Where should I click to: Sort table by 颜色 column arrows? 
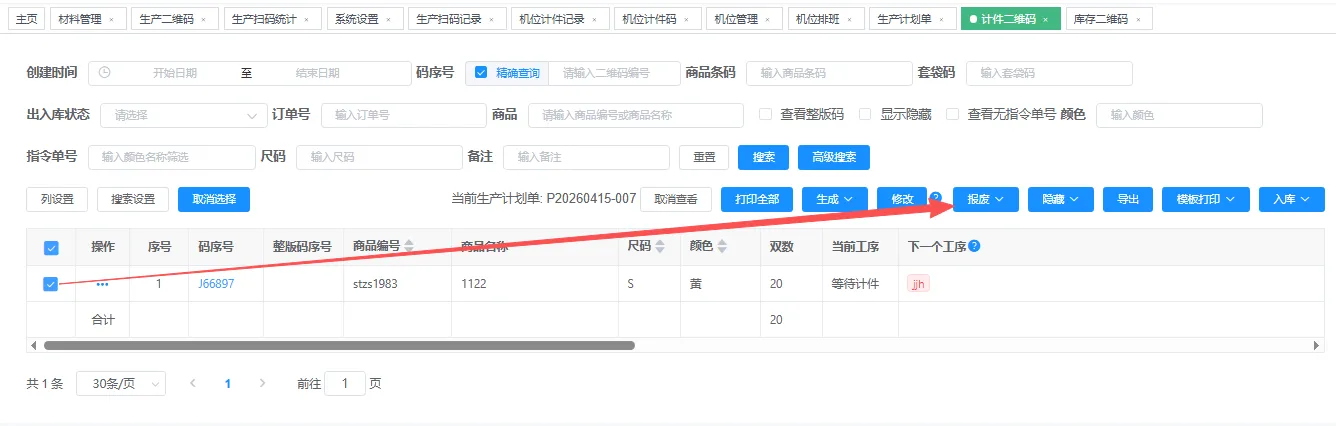[723, 247]
